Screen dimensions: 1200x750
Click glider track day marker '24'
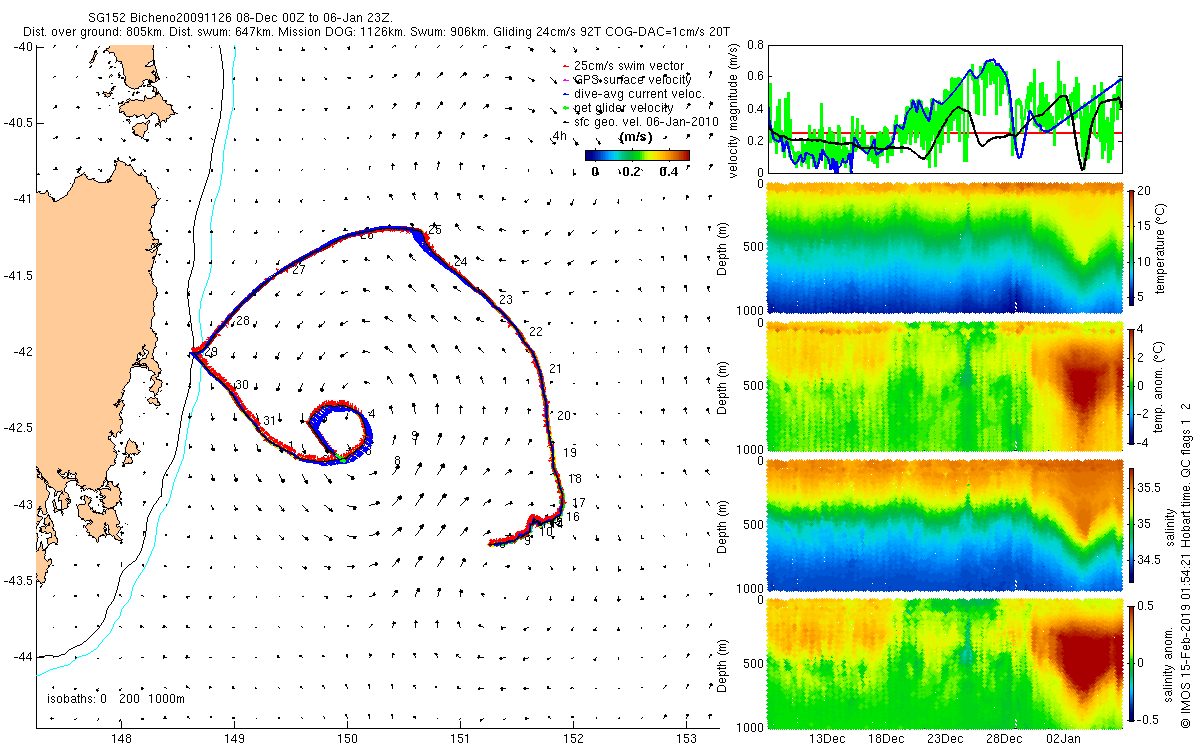point(461,262)
